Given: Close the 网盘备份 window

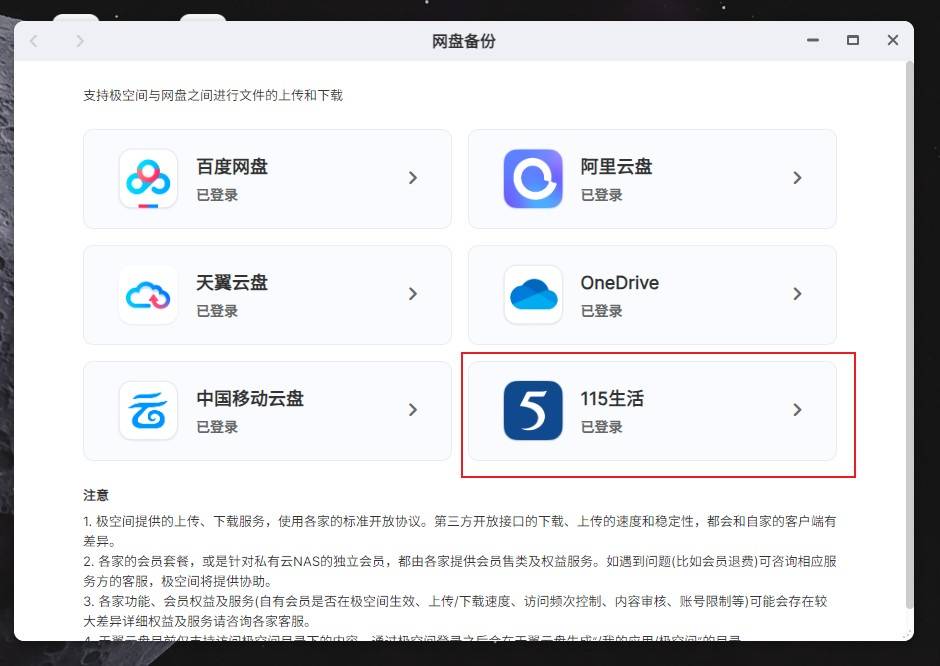Looking at the screenshot, I should point(893,40).
